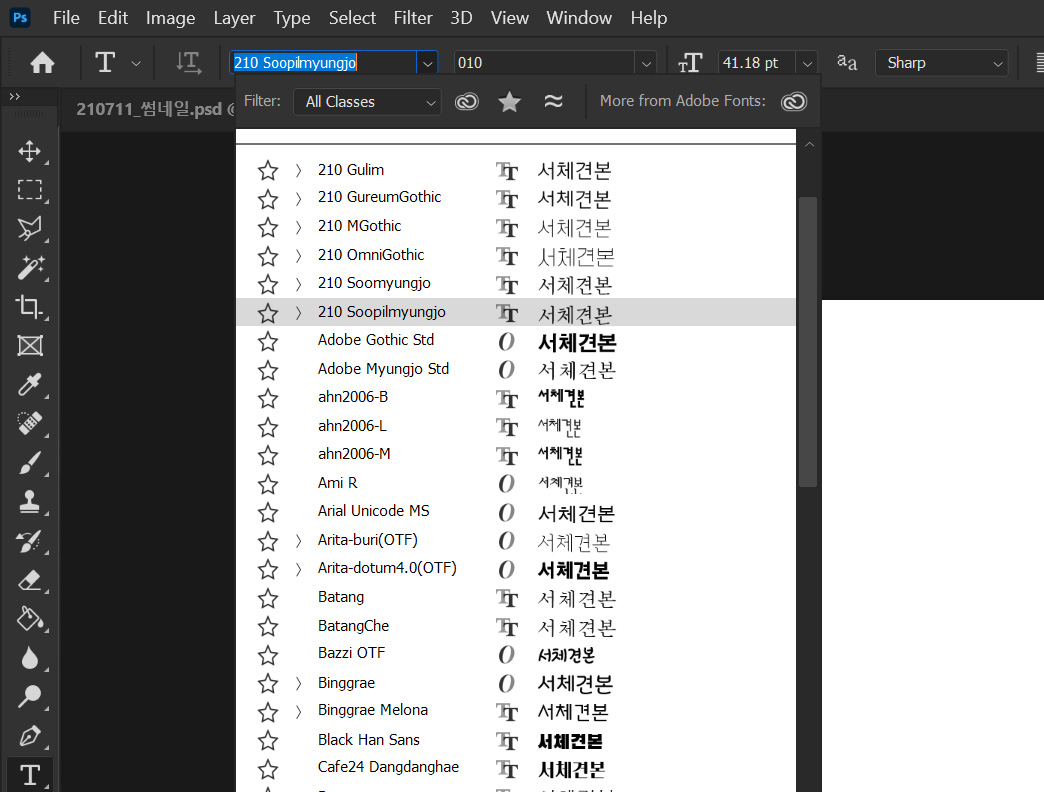Star the Black Han Sans font
Viewport: 1044px width, 792px height.
(x=268, y=741)
